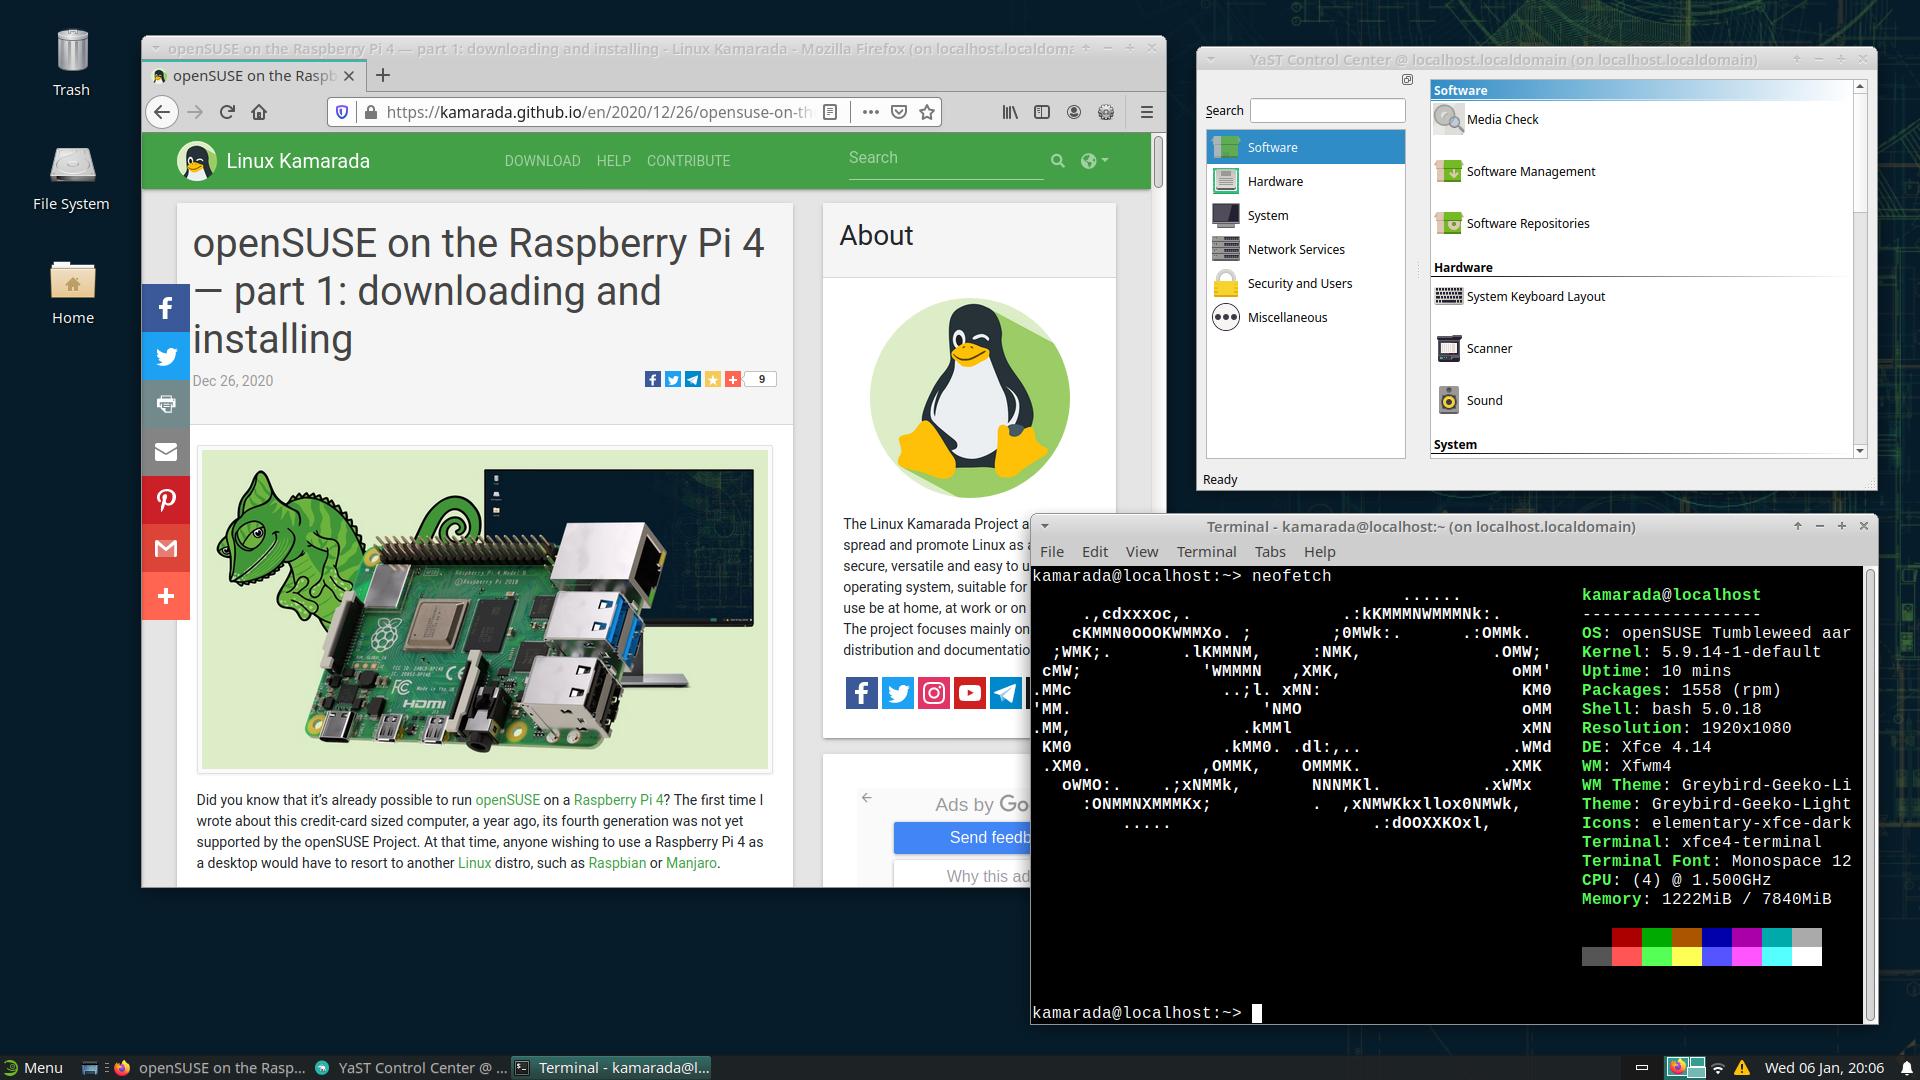Select Hardware category in YaST Control Center
Image resolution: width=1920 pixels, height=1080 pixels.
click(1274, 181)
